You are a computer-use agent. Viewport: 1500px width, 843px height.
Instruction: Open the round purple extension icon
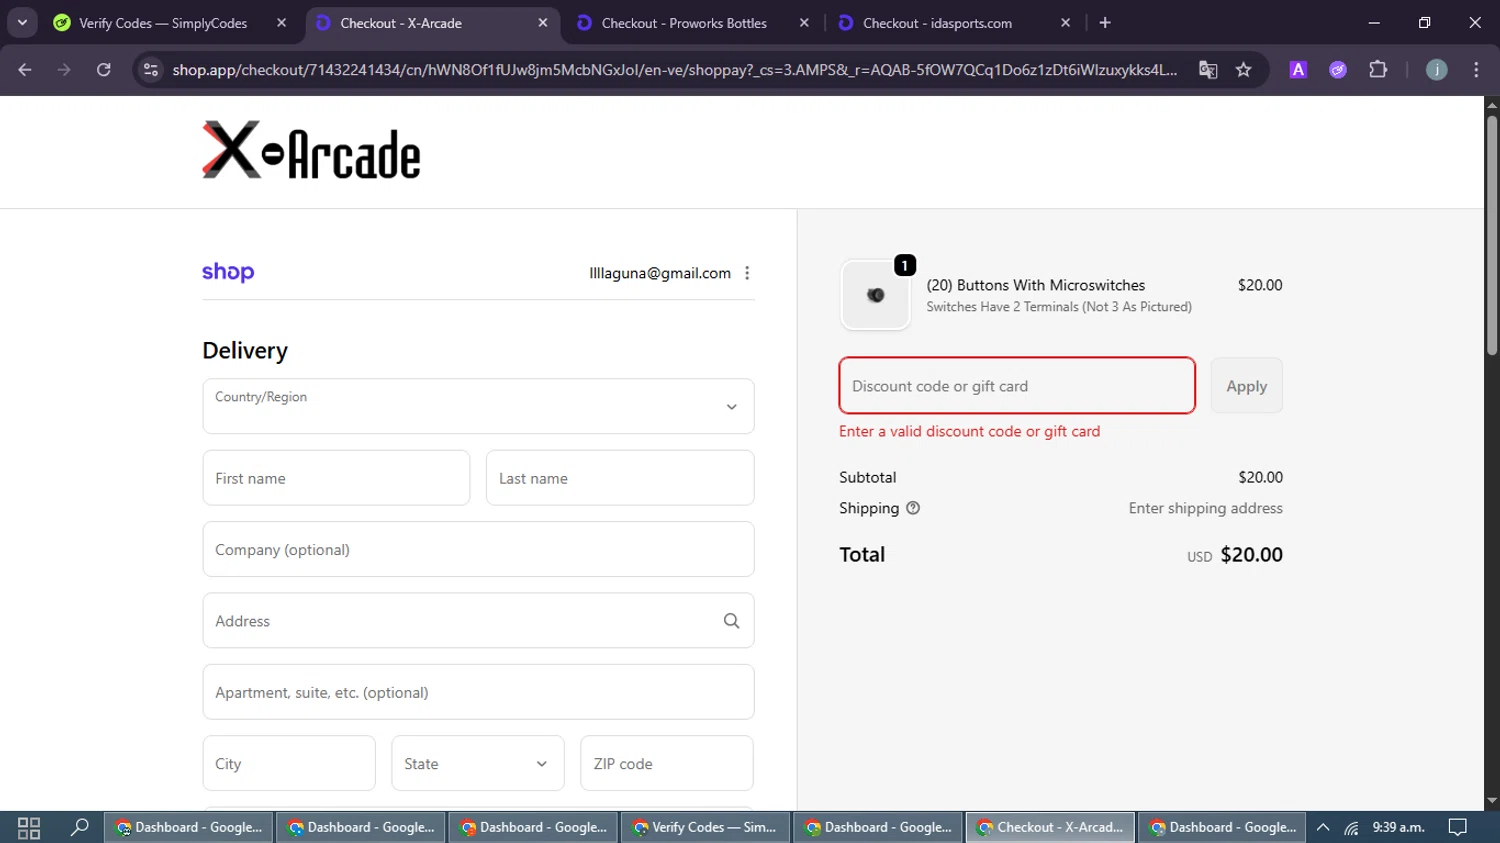click(1338, 69)
